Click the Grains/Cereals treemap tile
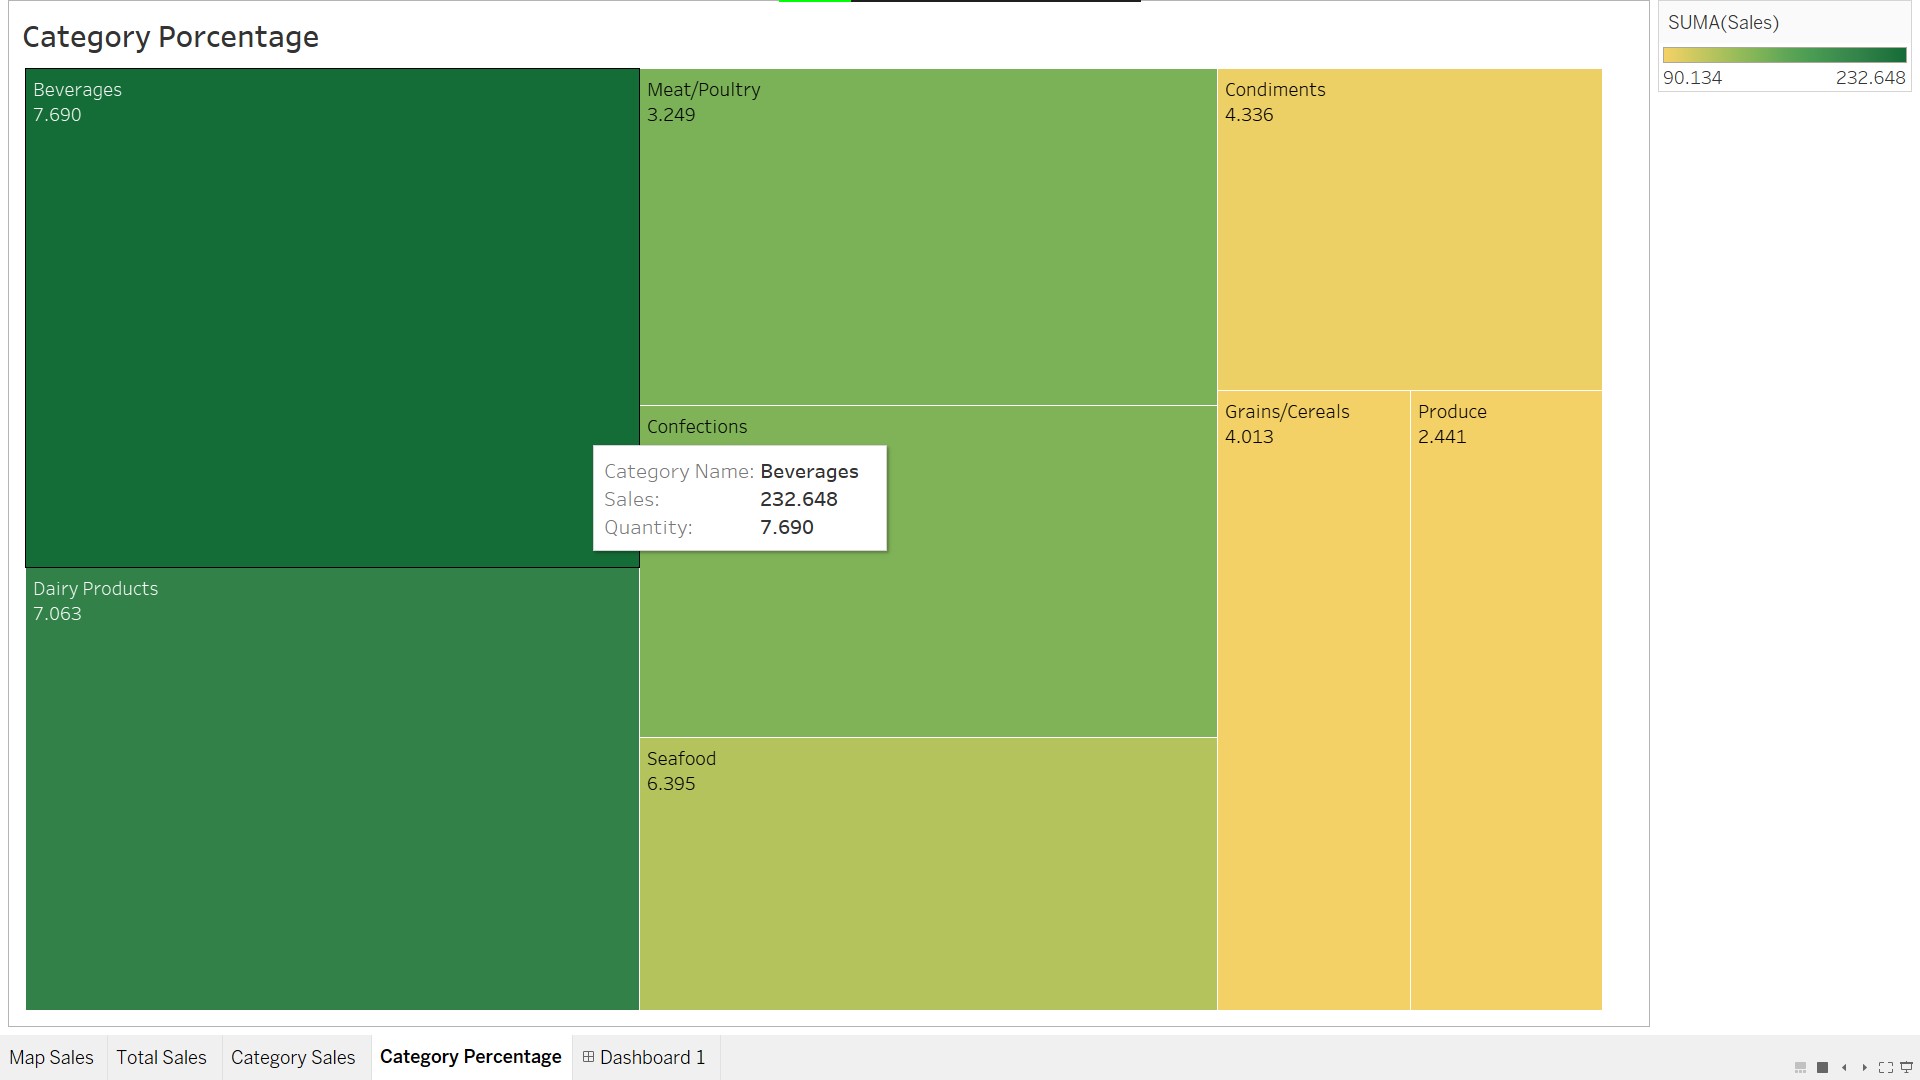This screenshot has height=1080, width=1920. pyautogui.click(x=1313, y=700)
